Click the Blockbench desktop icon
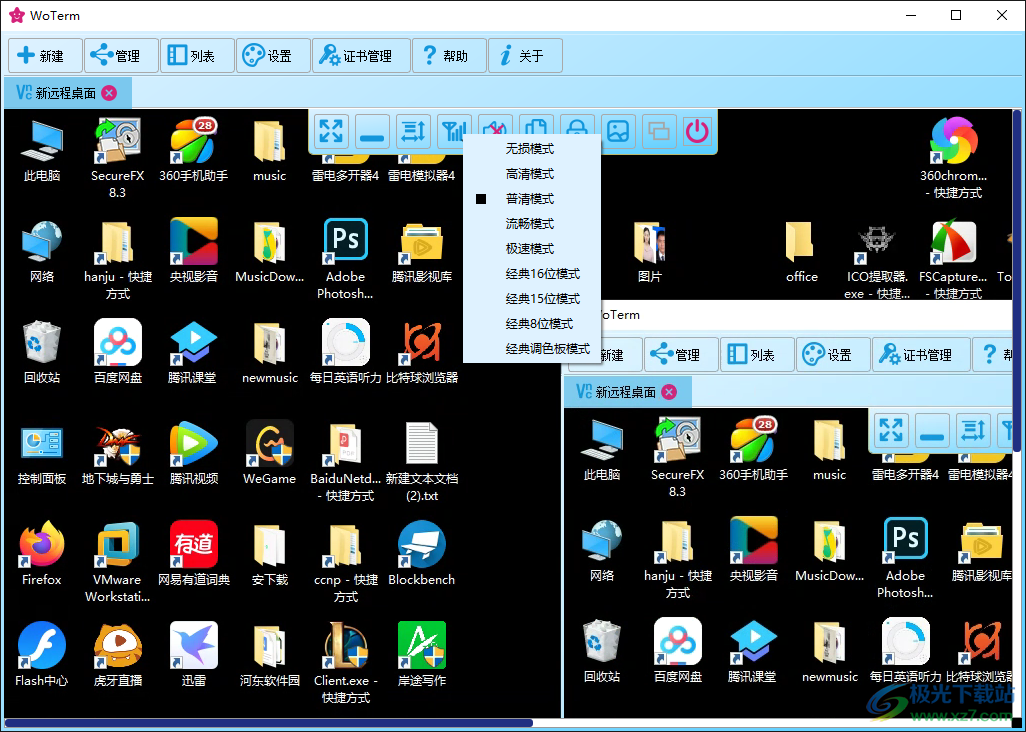Viewport: 1026px width, 732px height. [x=421, y=555]
